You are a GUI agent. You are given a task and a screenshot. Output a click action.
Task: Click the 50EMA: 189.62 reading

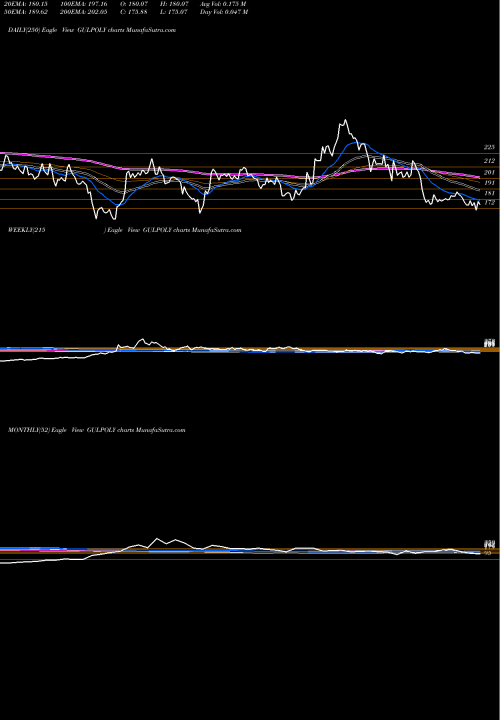28,12
